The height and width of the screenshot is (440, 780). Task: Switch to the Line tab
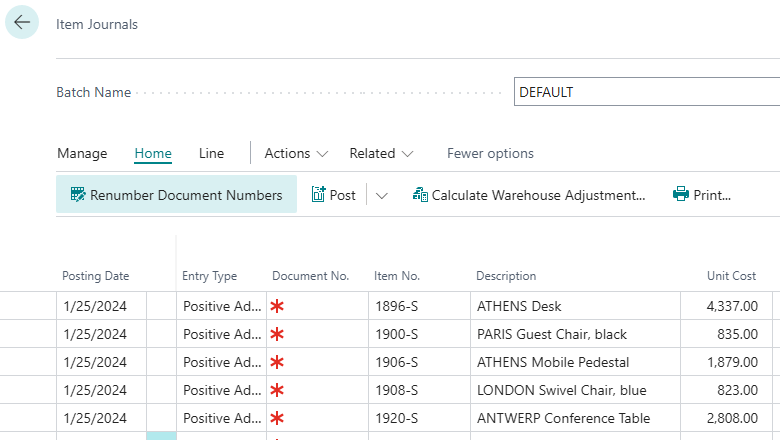(x=211, y=153)
